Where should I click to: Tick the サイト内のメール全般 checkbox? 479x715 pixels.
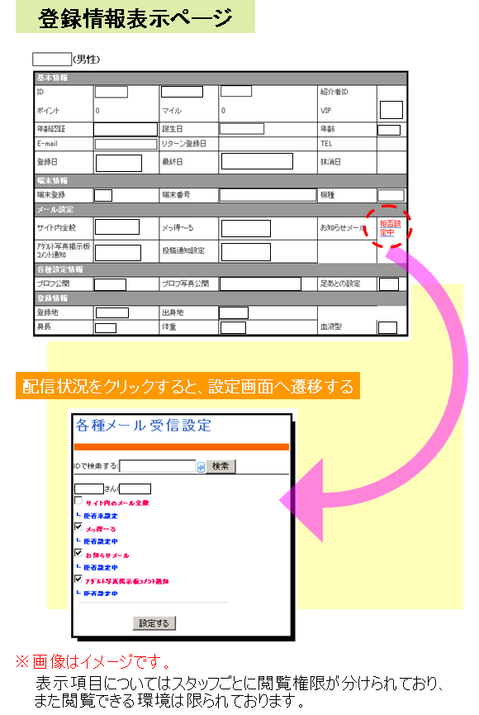[78, 501]
